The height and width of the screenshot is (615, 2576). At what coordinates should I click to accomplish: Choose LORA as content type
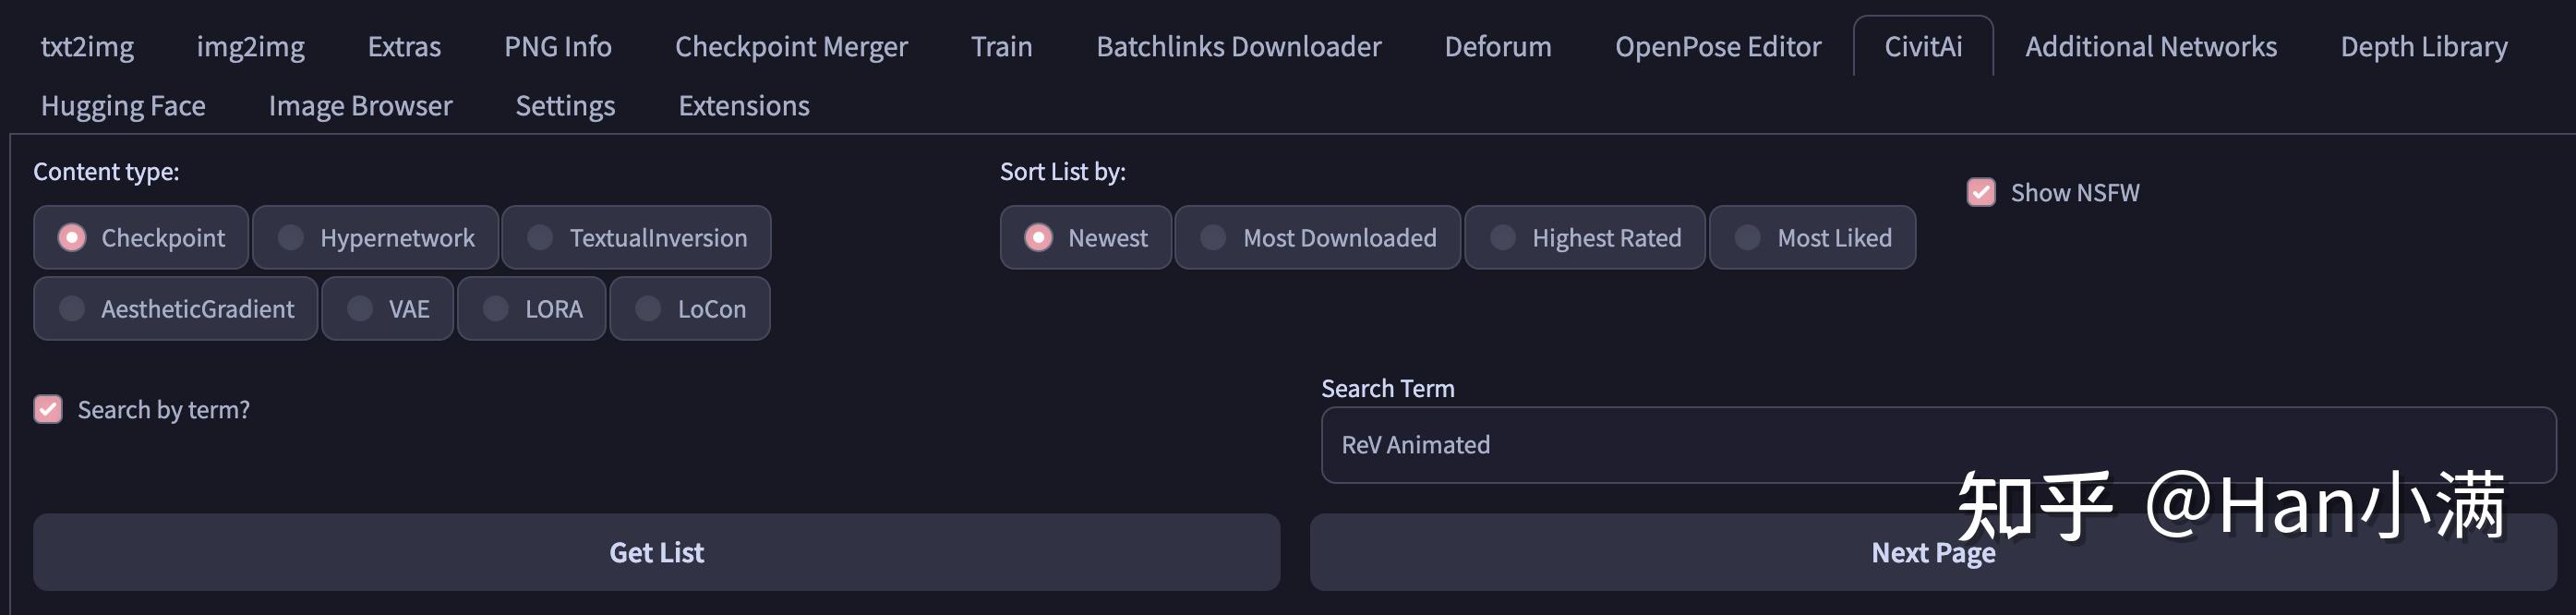532,308
